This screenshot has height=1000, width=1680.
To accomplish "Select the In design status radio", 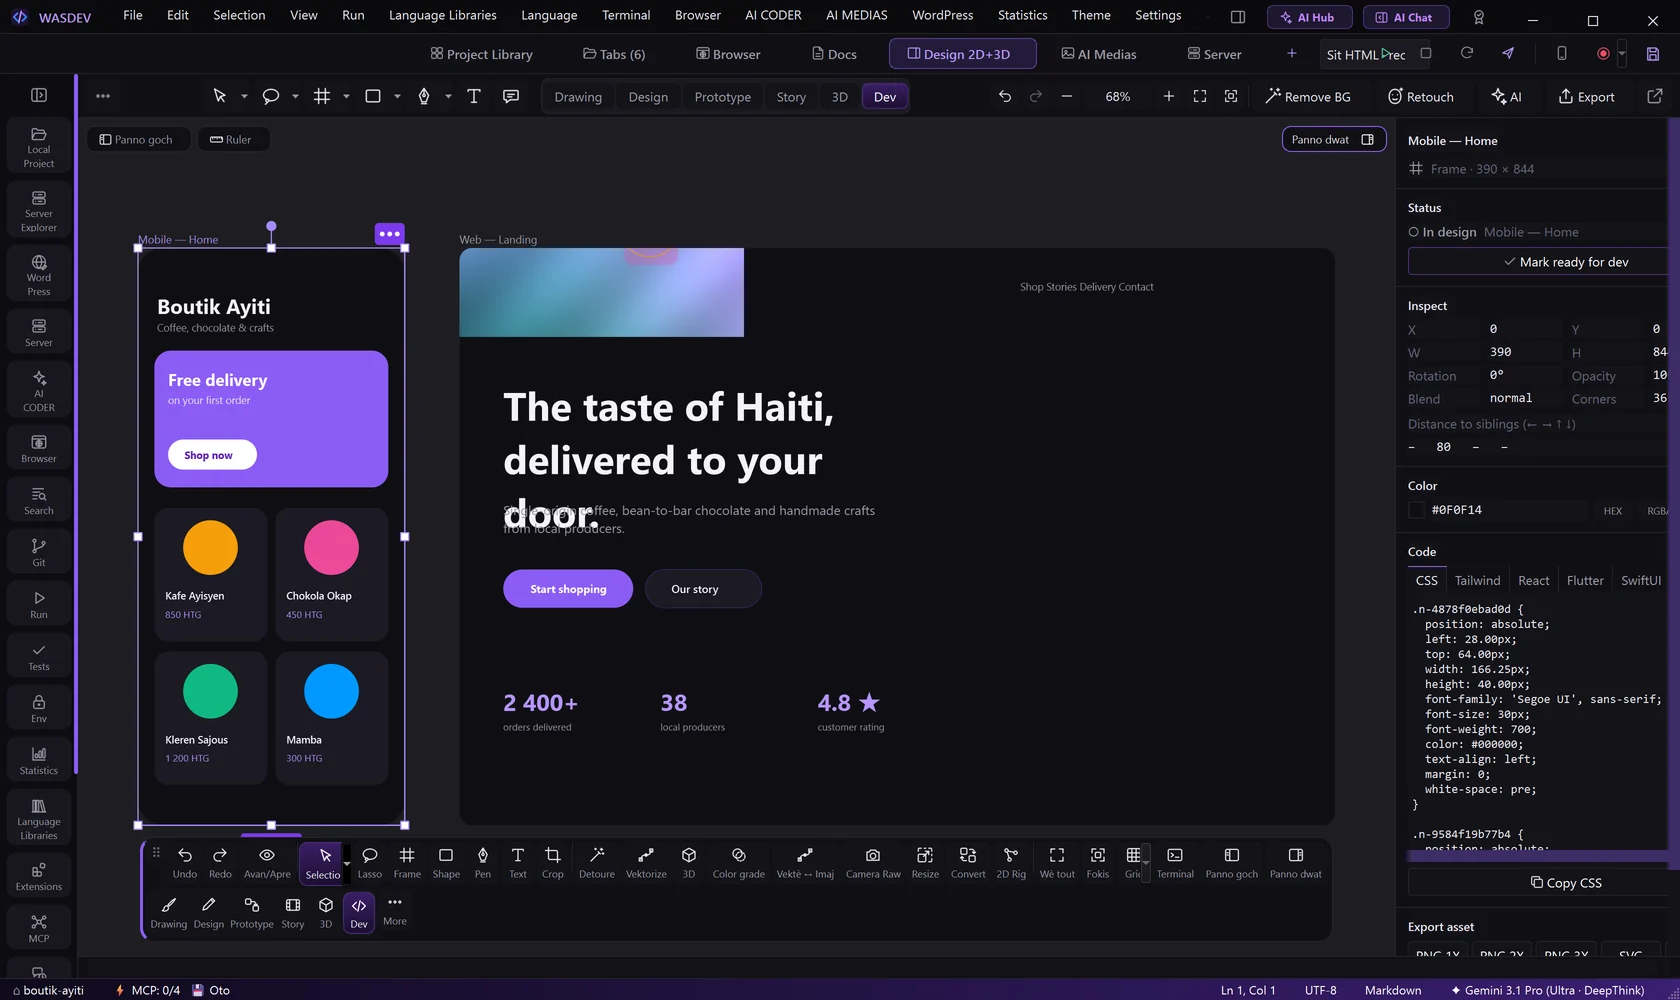I will pos(1414,232).
